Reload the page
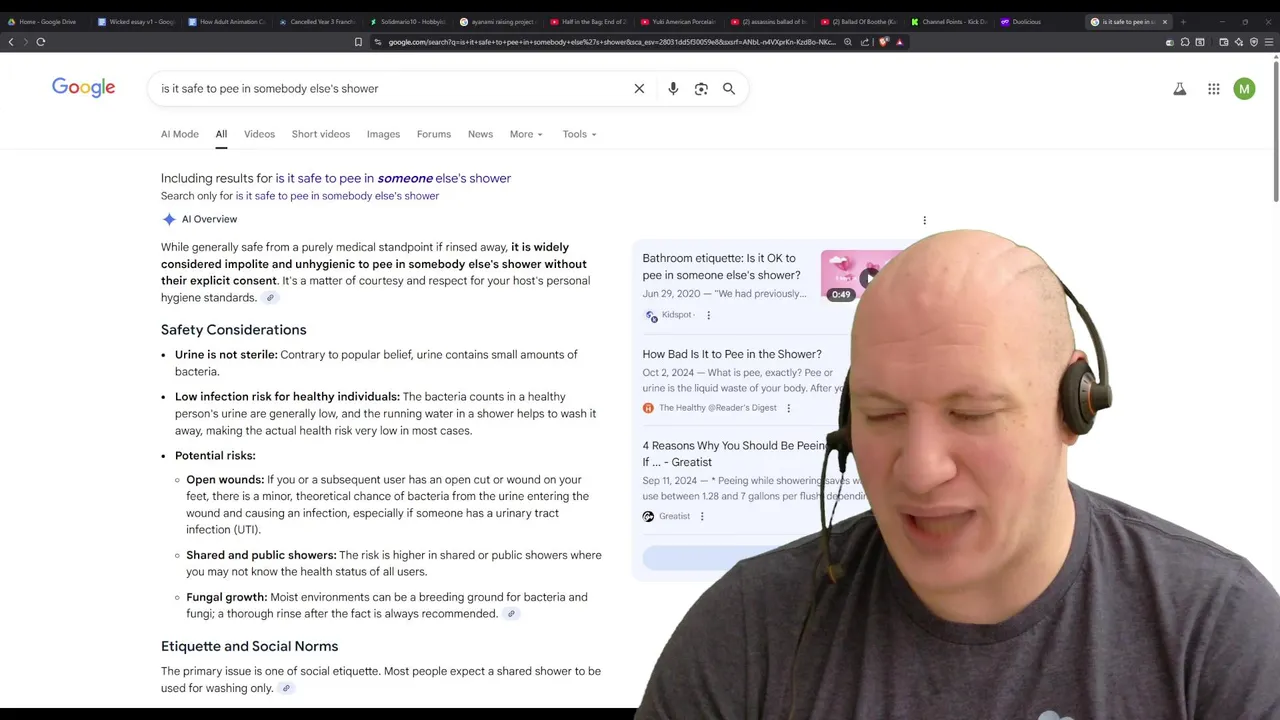 tap(41, 42)
